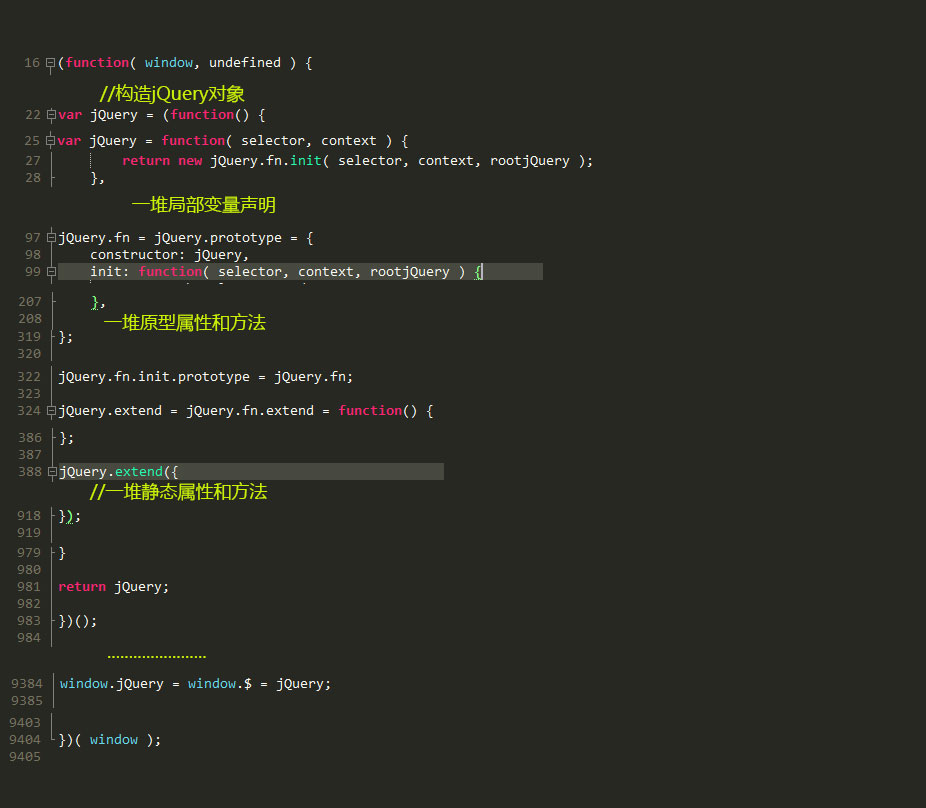Collapse the fold marker at line 97
The width and height of the screenshot is (926, 808).
51,237
